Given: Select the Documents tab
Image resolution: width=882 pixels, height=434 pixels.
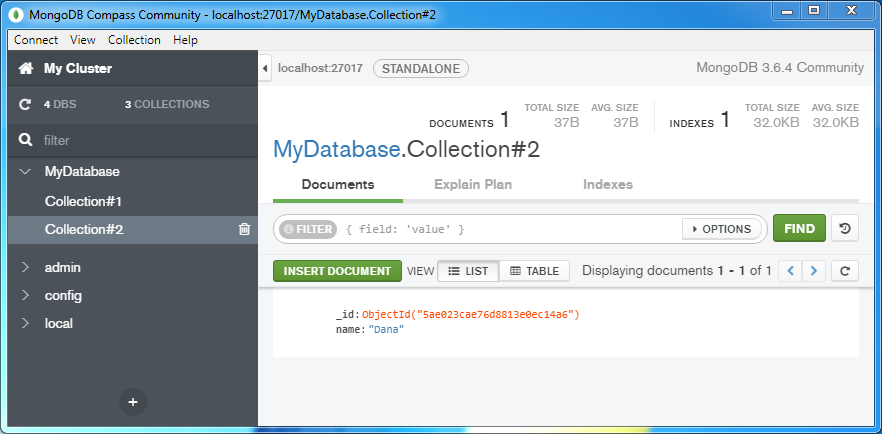Looking at the screenshot, I should 338,184.
